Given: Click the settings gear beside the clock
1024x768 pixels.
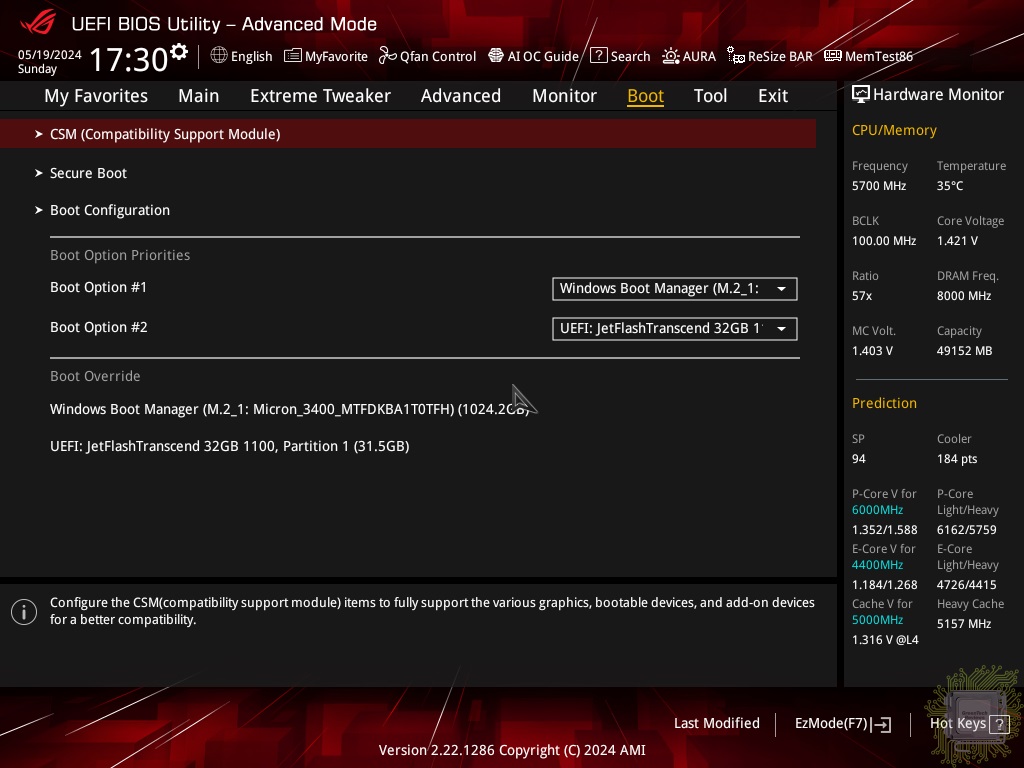Looking at the screenshot, I should pos(179,51).
